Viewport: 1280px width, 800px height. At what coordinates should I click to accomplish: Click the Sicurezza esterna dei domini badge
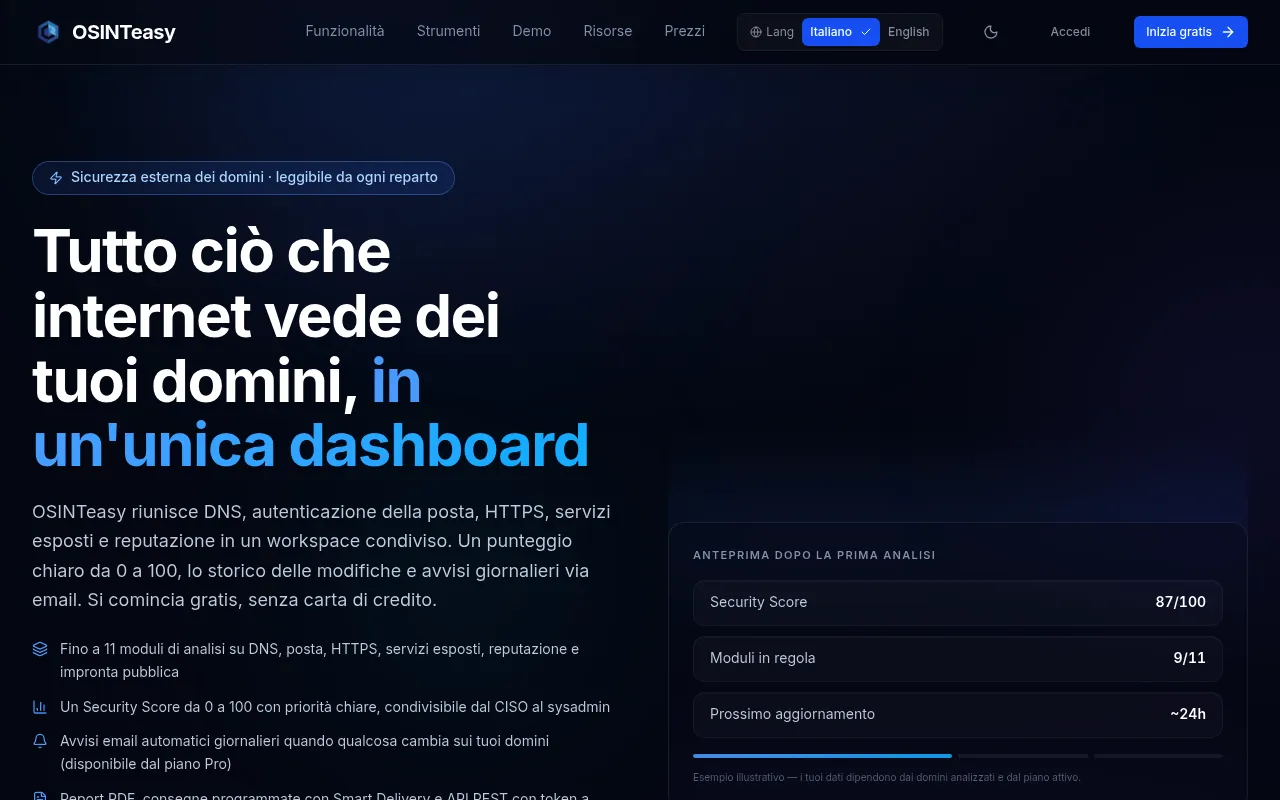pyautogui.click(x=243, y=178)
